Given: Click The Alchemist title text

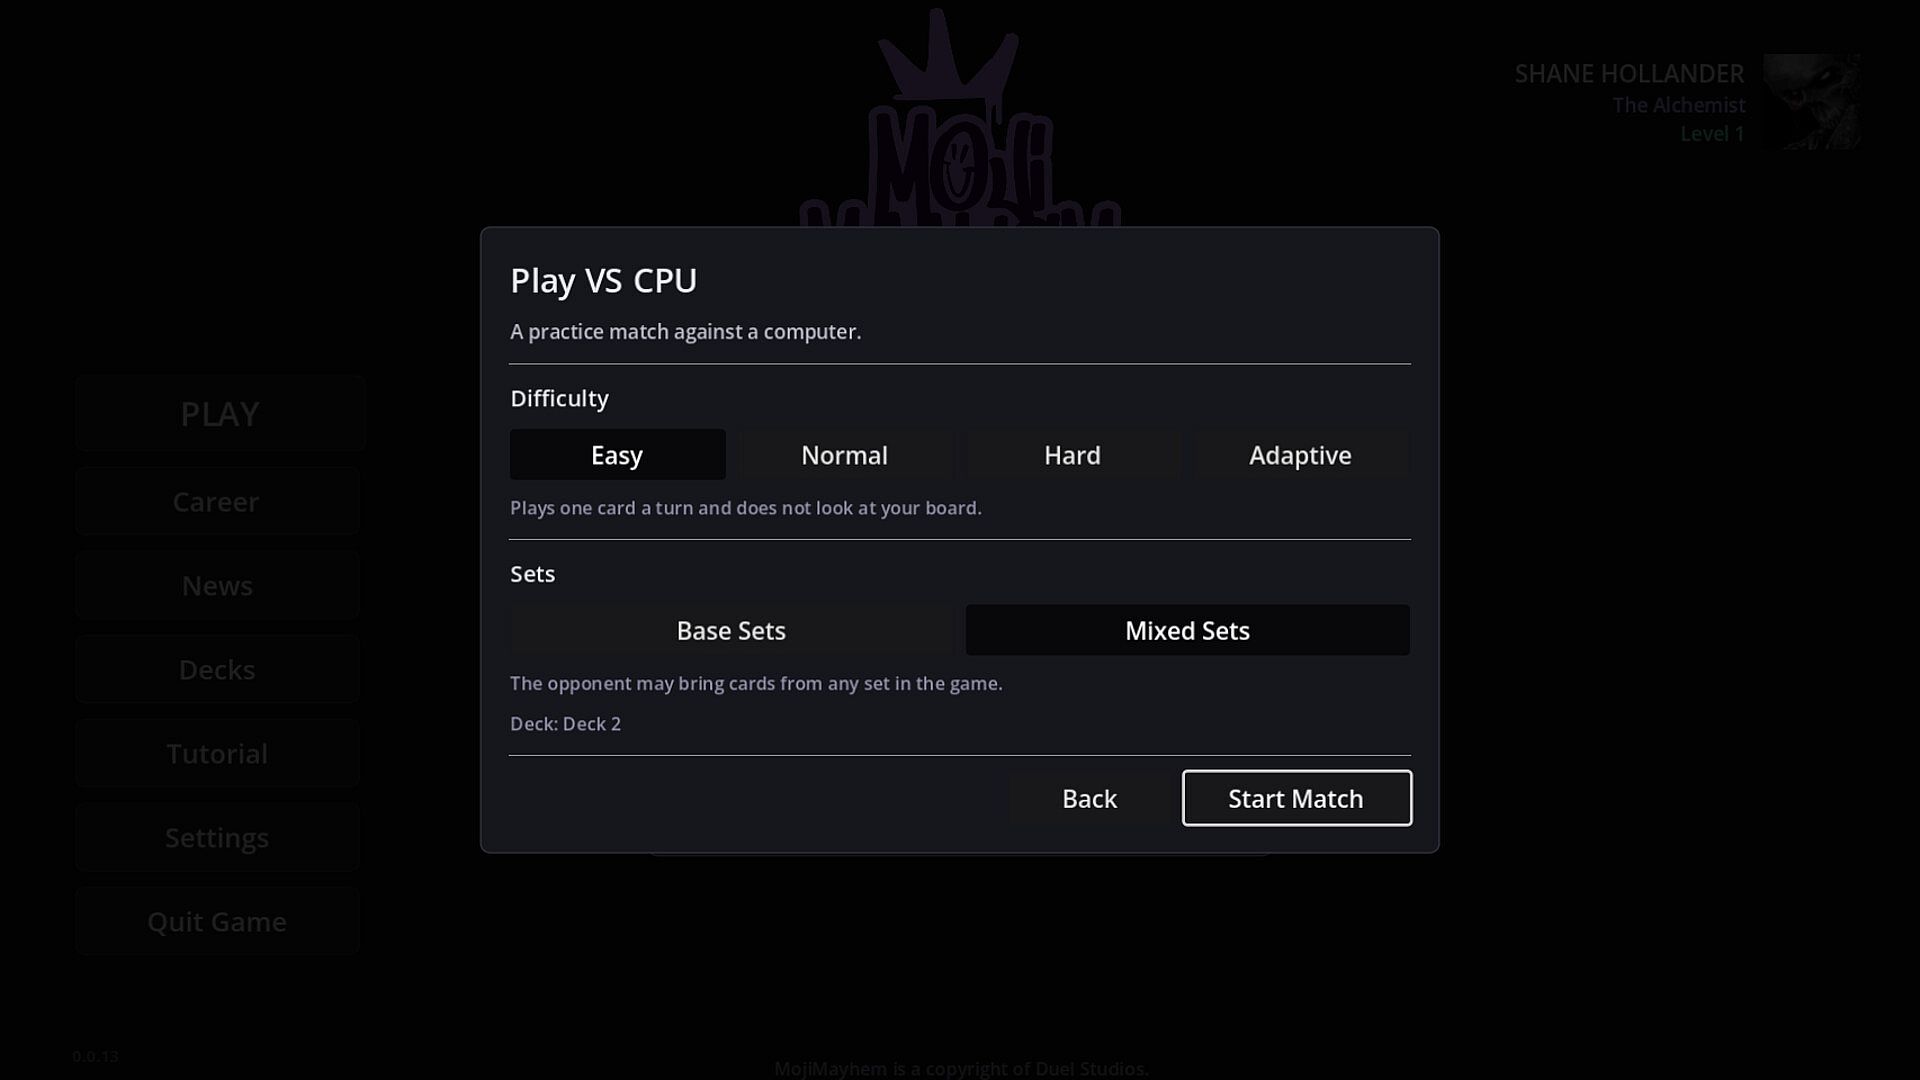Looking at the screenshot, I should 1679,105.
